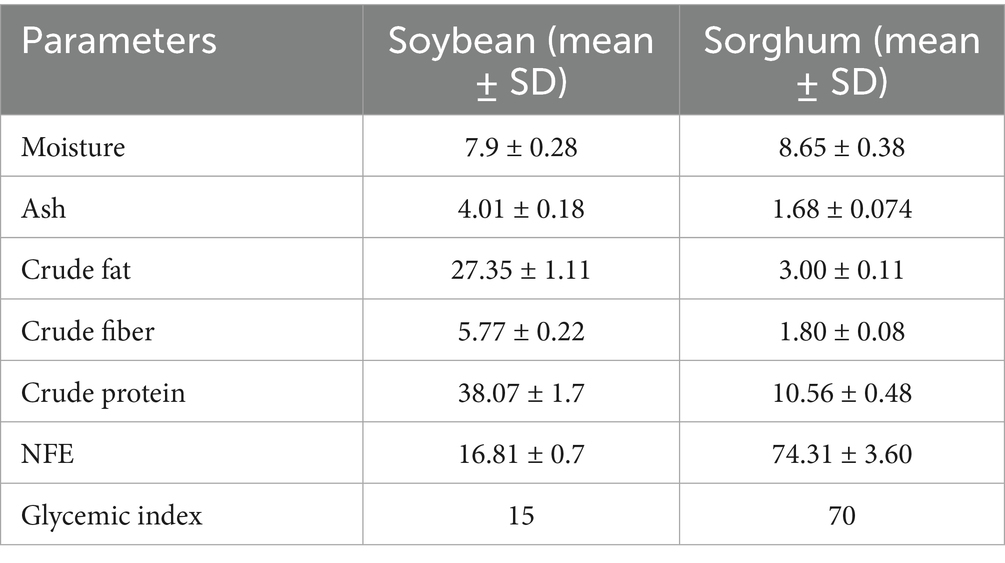The width and height of the screenshot is (1005, 563).
Task: Click the sorghum NFE value 74.31 ± 3.60
Action: pos(841,453)
